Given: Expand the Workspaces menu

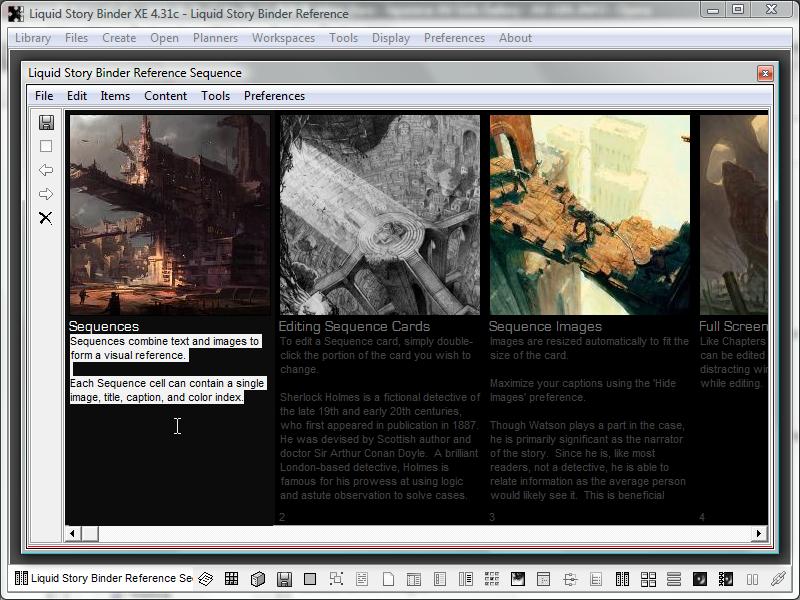Looking at the screenshot, I should (x=283, y=38).
